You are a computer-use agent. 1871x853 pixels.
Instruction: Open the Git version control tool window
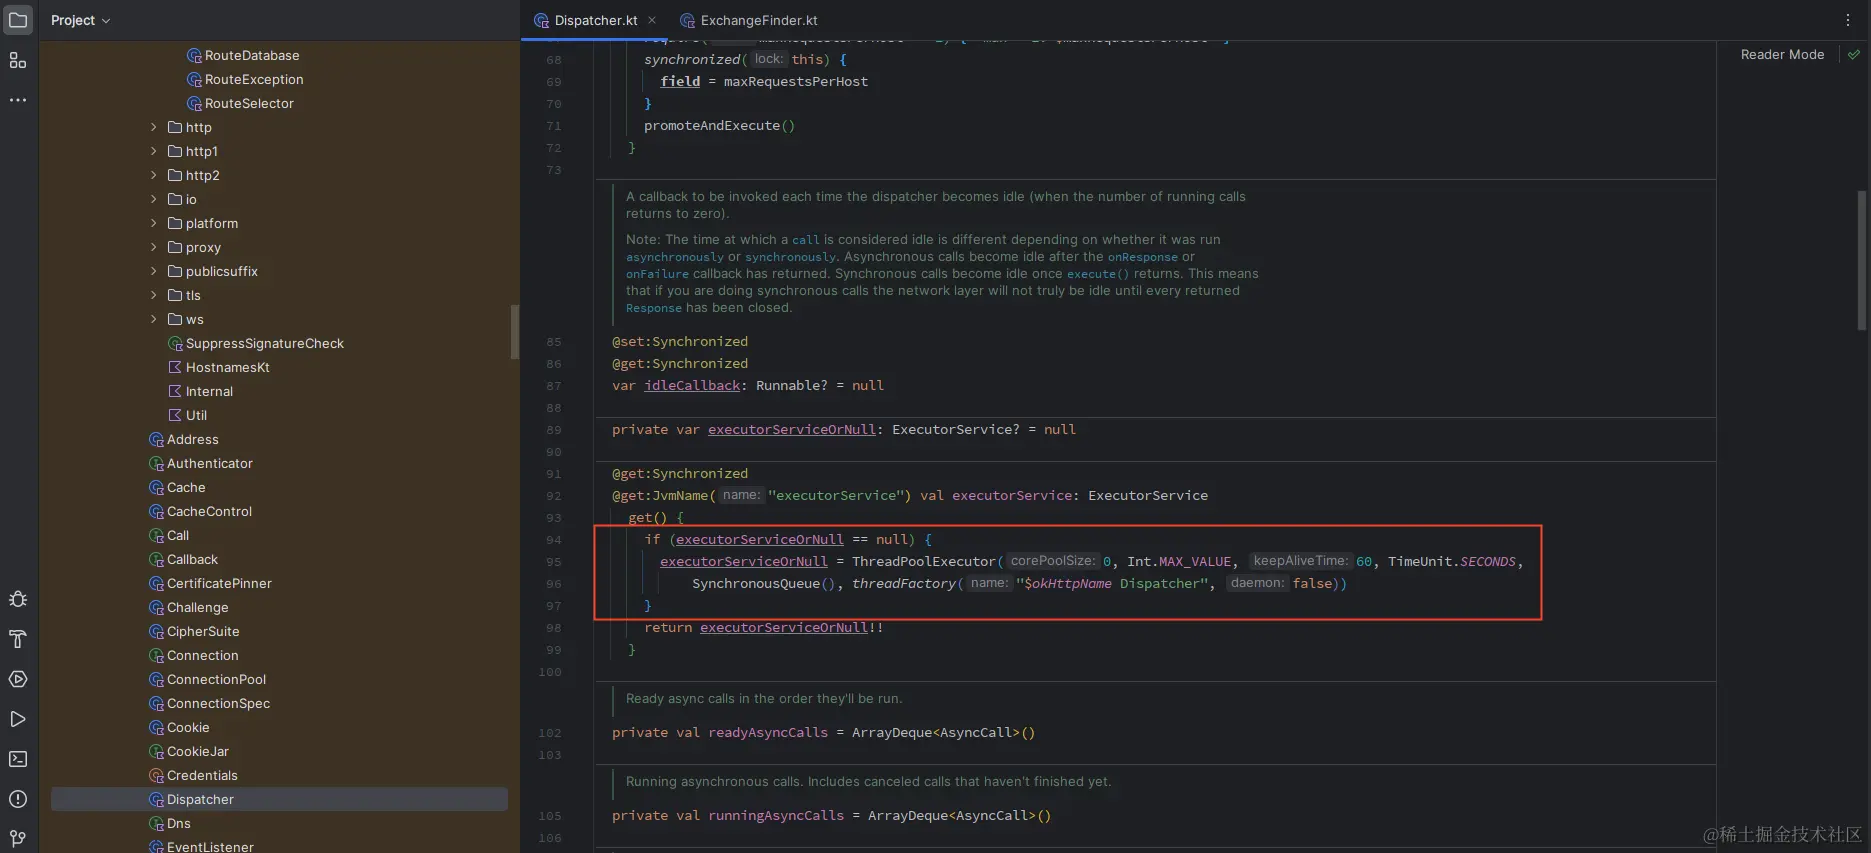[x=18, y=838]
